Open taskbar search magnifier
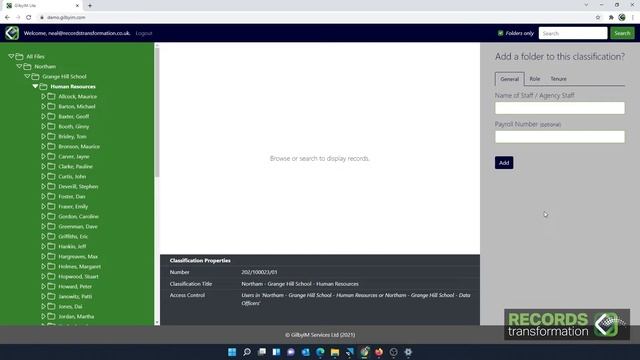640x360 pixels. click(247, 352)
